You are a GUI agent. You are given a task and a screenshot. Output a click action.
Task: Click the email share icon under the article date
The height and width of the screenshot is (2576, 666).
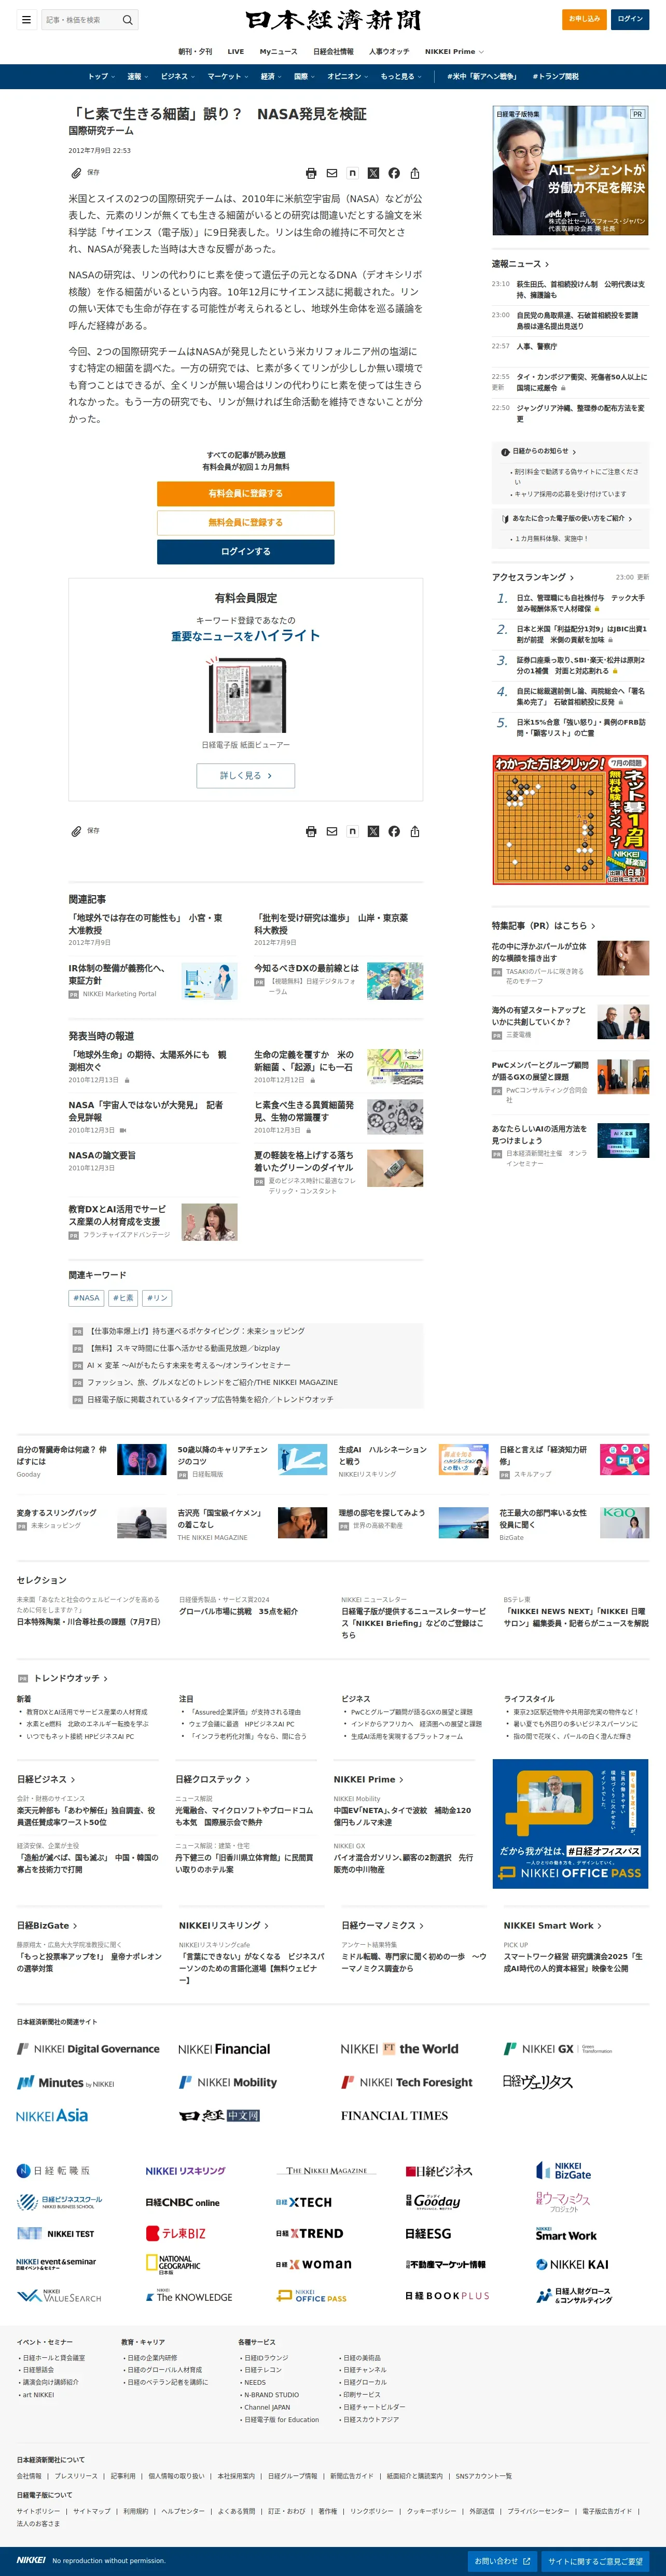click(332, 173)
